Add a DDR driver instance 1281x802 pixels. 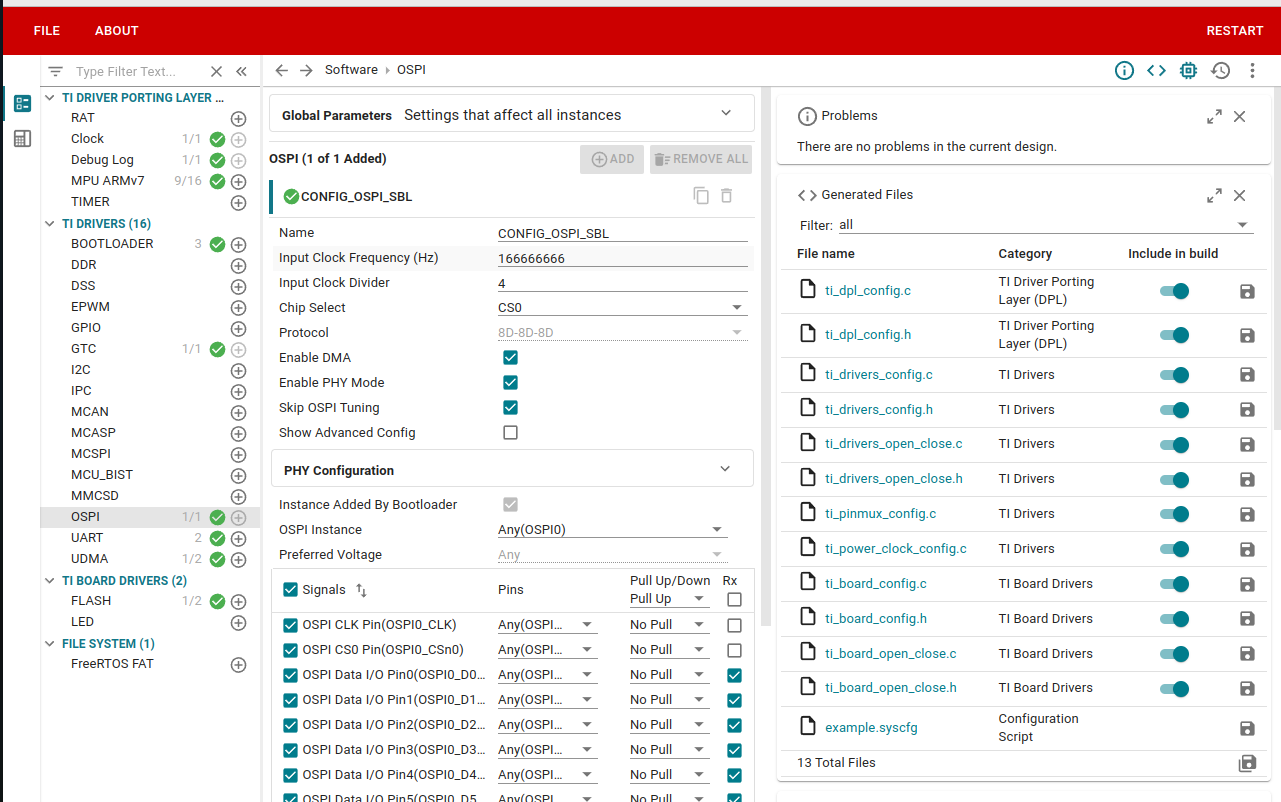click(238, 265)
